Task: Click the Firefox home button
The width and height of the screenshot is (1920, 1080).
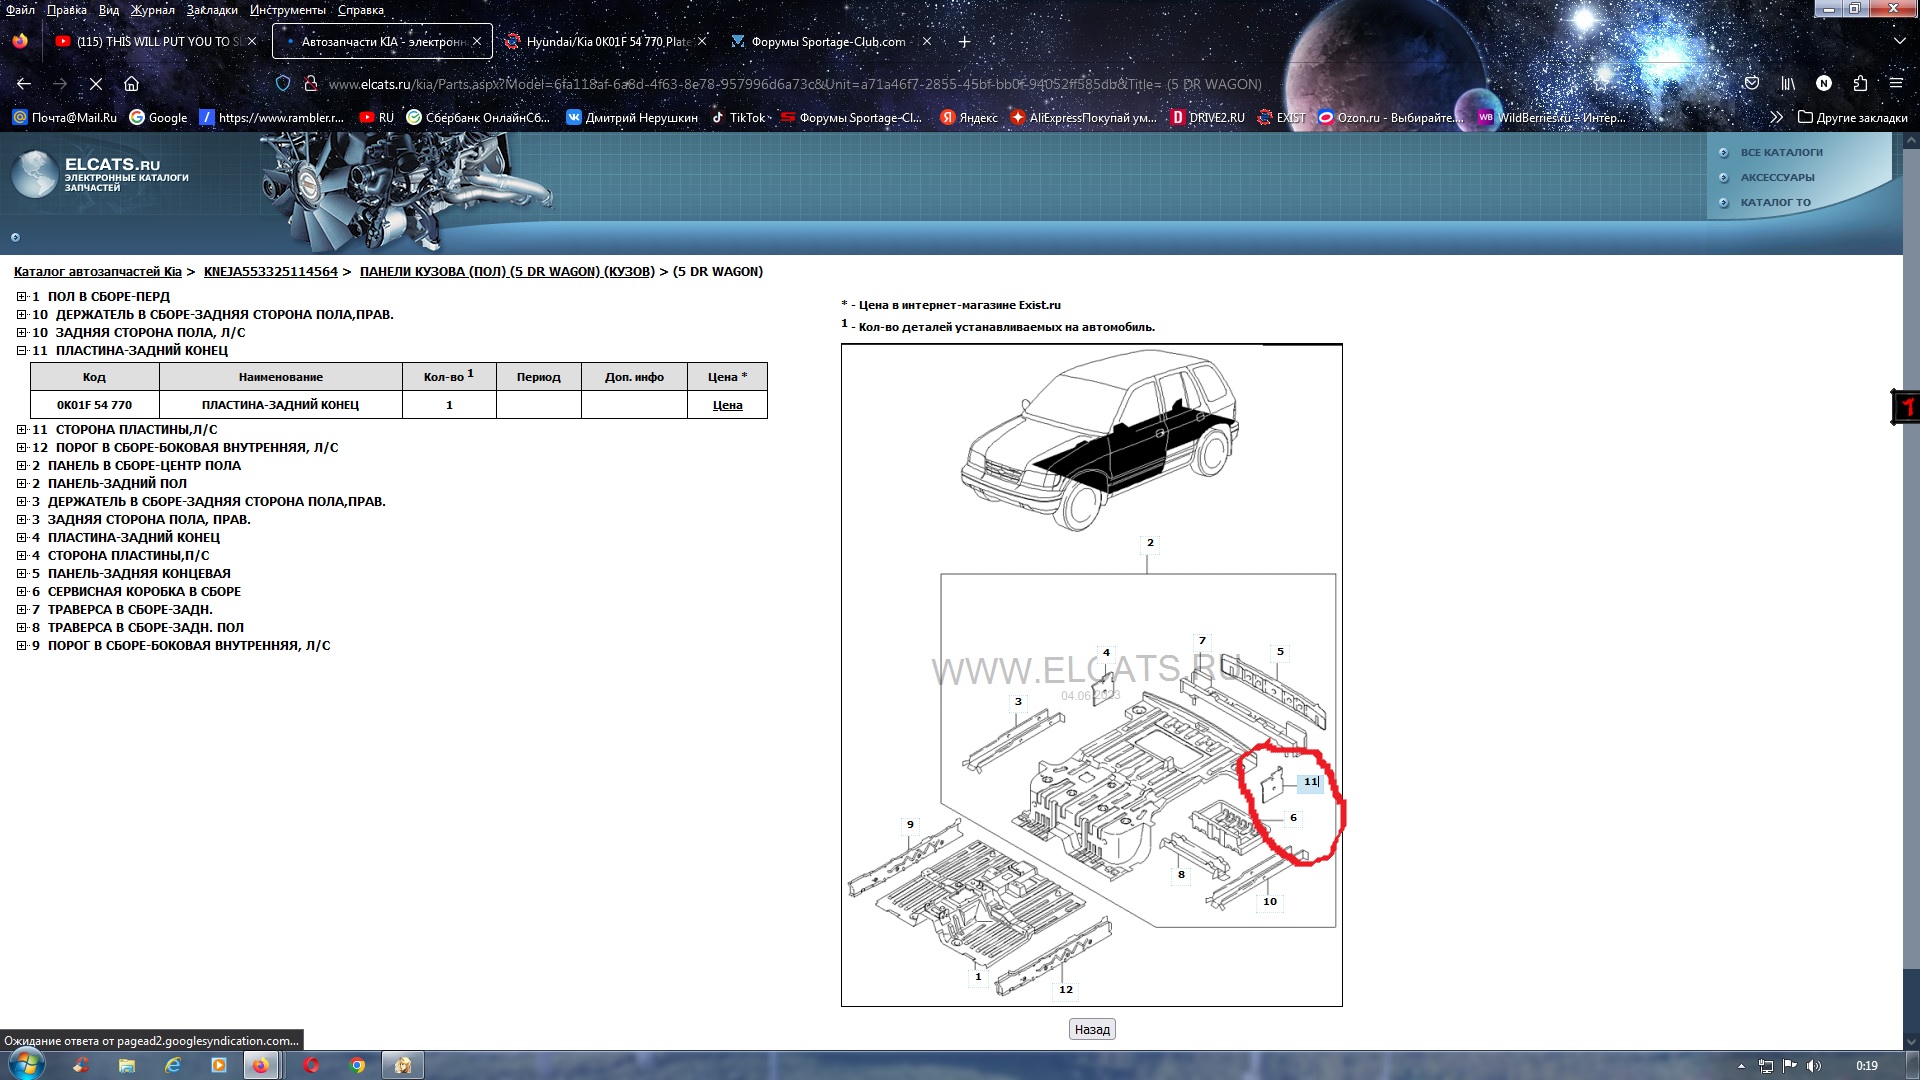Action: point(131,84)
